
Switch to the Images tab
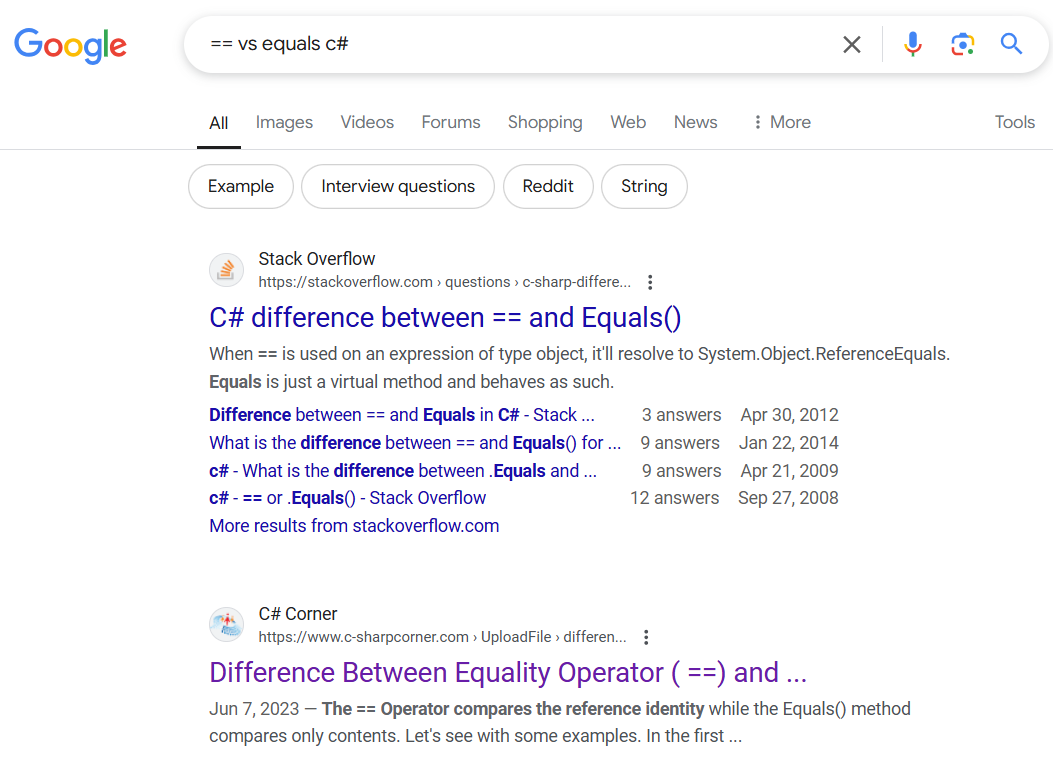click(x=284, y=122)
